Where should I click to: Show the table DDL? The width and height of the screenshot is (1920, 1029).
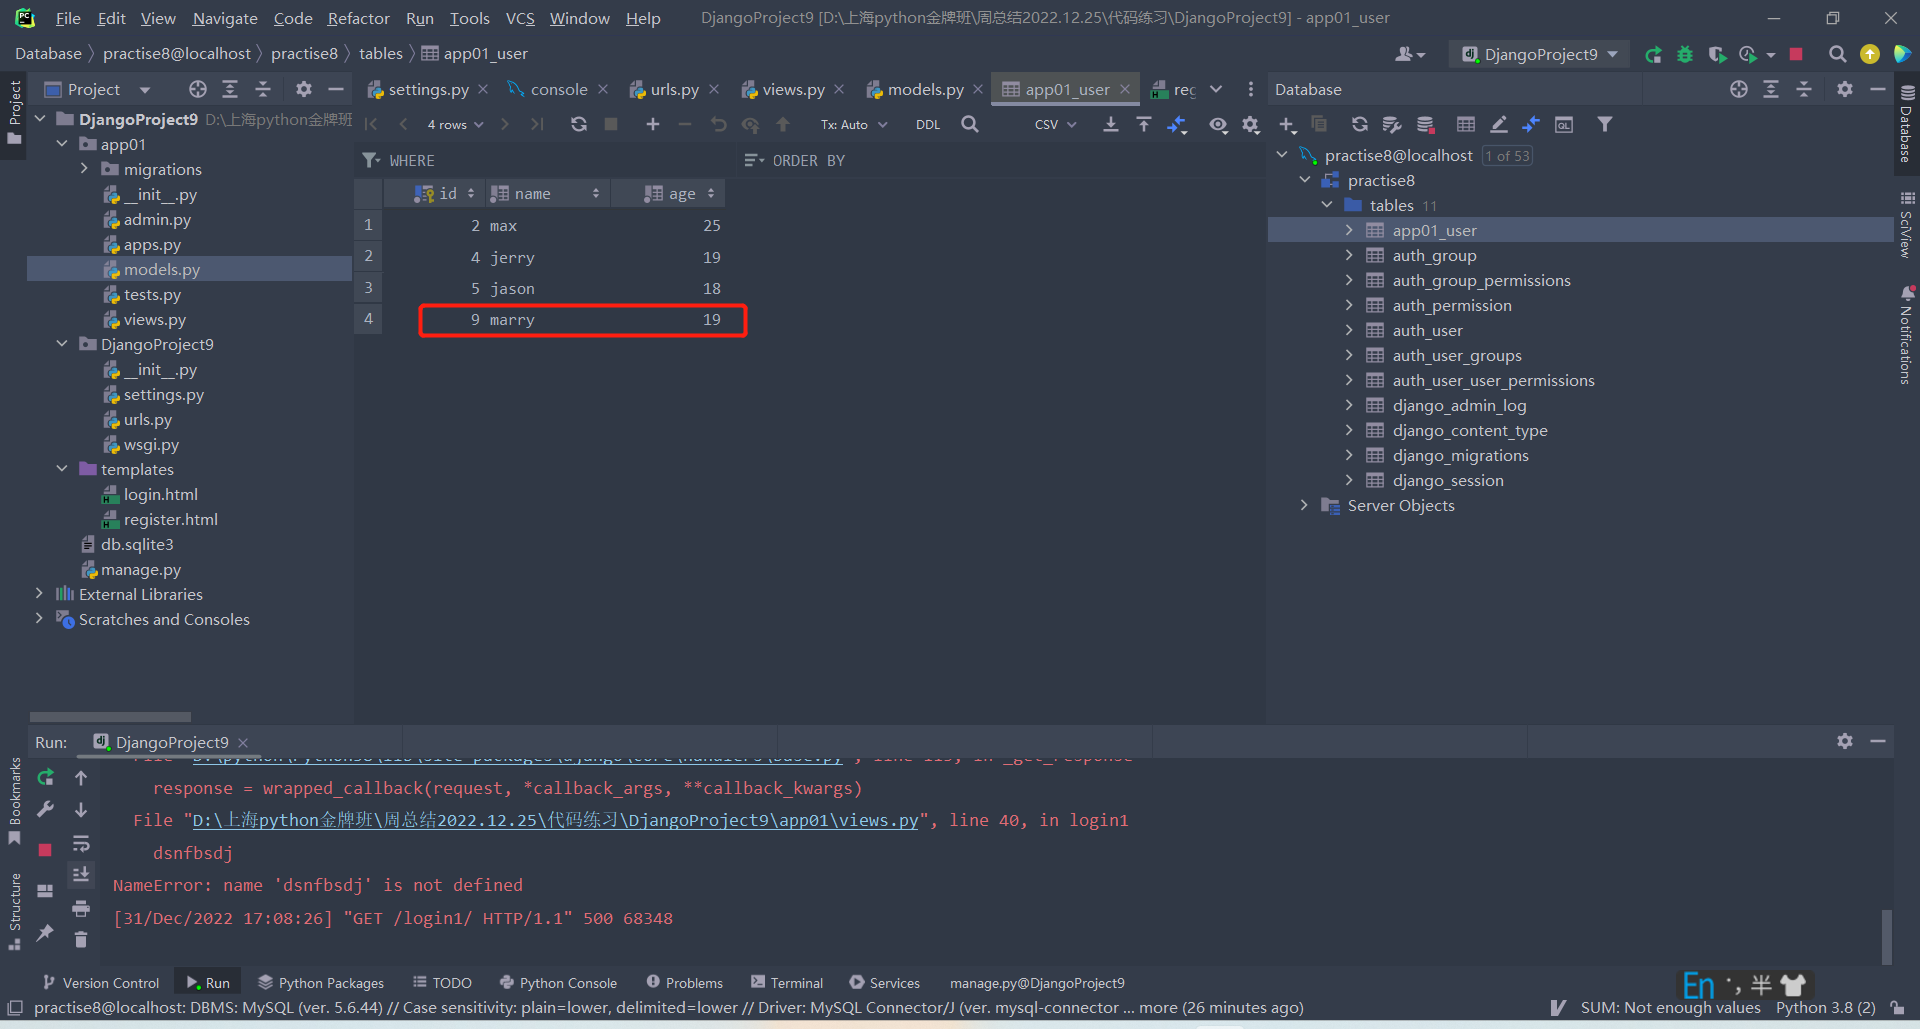click(x=928, y=125)
